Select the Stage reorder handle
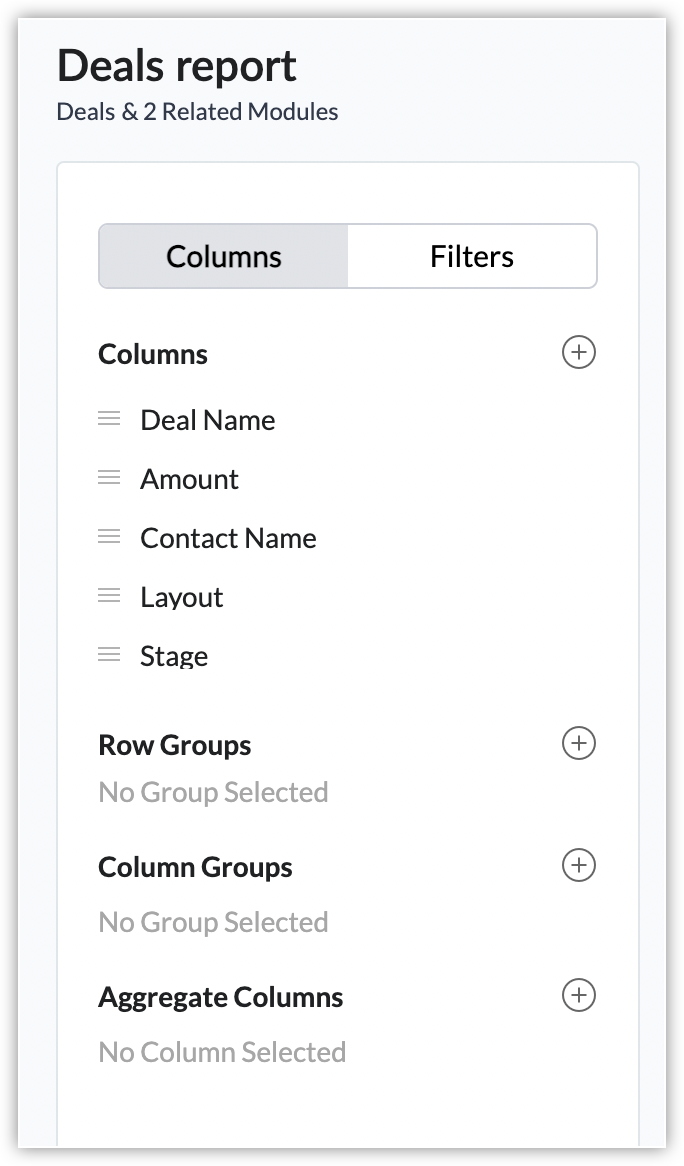684x1166 pixels. point(109,655)
